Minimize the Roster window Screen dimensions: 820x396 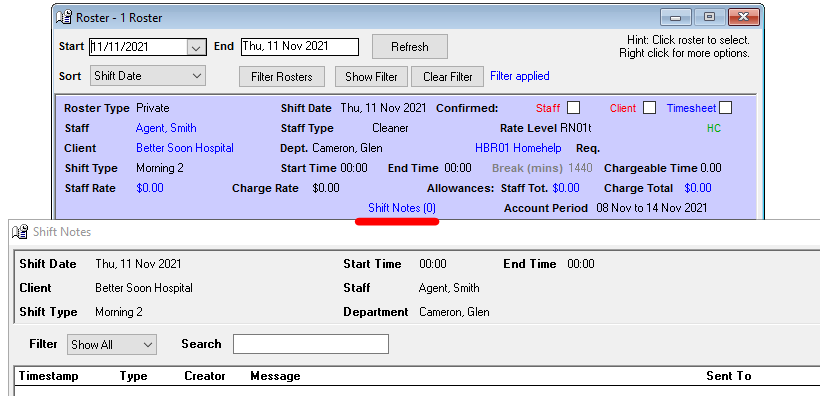(676, 17)
